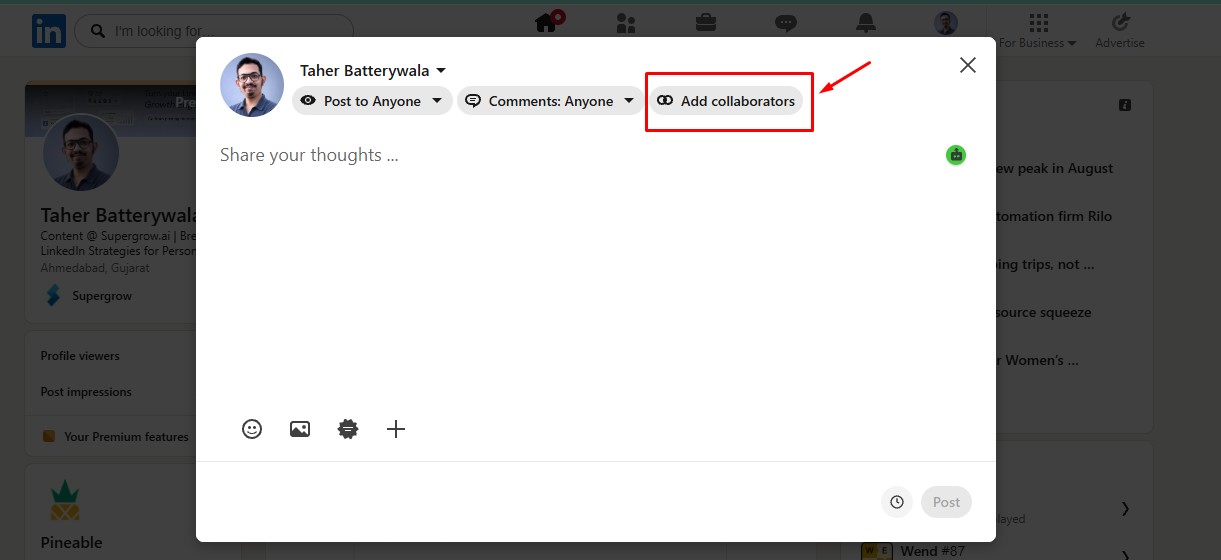This screenshot has height=560, width=1221.
Task: Close the post composer dialog
Action: tap(967, 65)
